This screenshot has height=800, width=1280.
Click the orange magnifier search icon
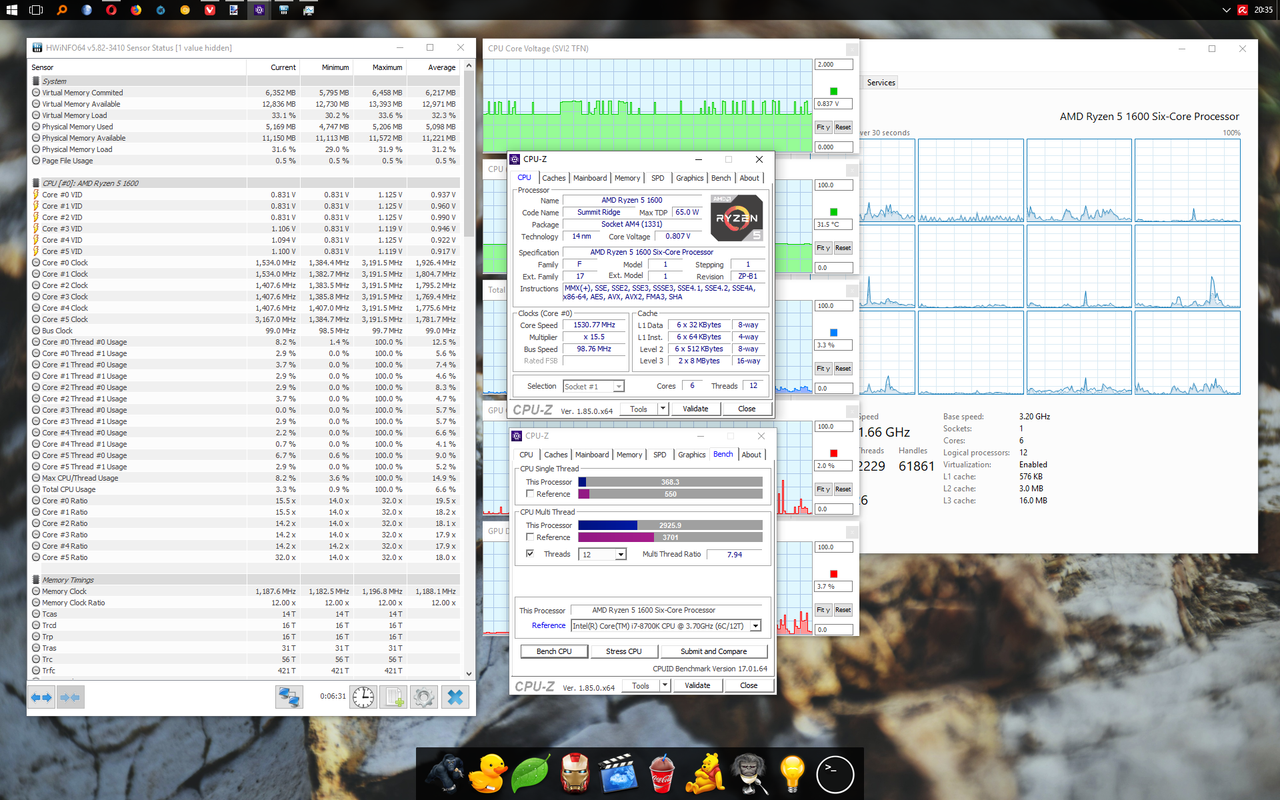[x=62, y=10]
